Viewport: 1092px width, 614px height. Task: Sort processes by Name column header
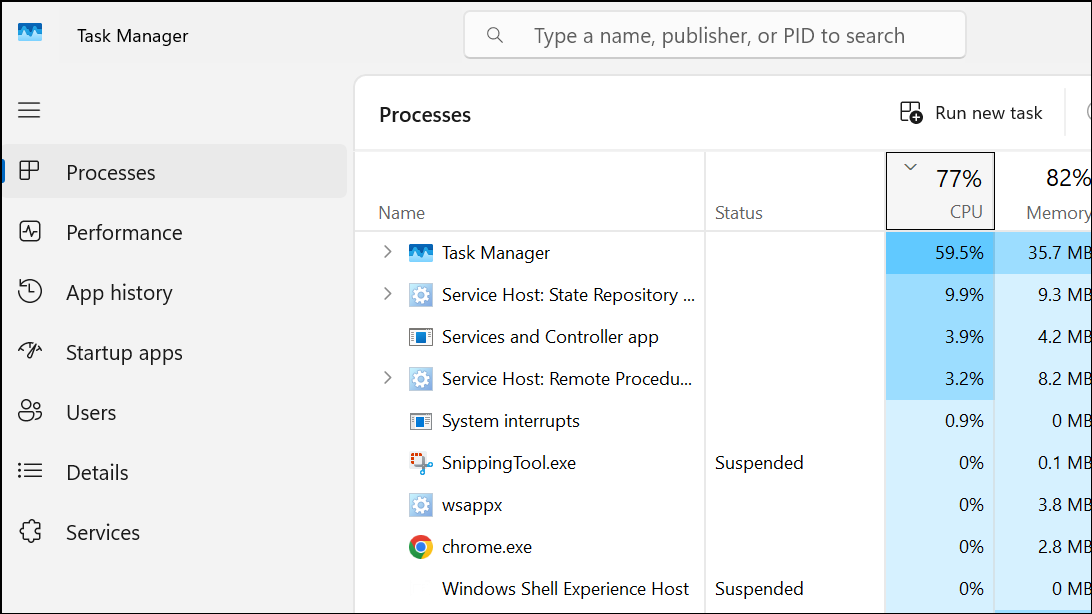click(x=402, y=213)
